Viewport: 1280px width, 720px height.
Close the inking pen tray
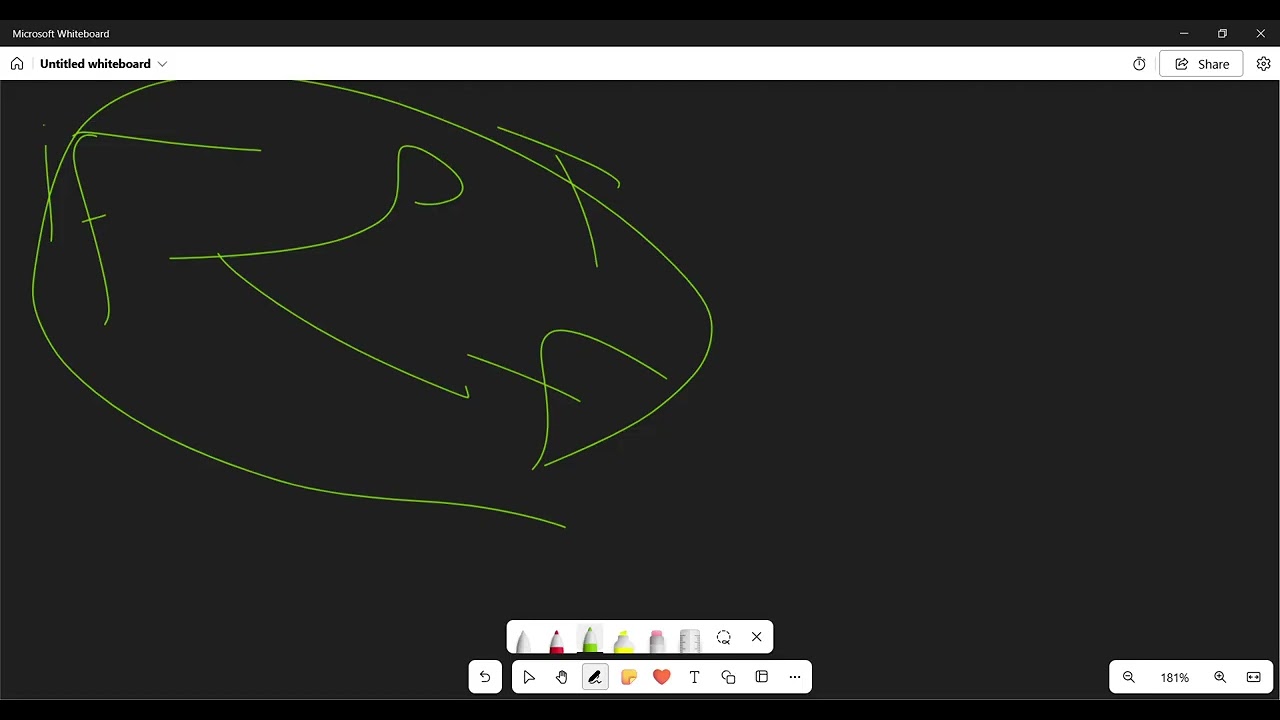pos(757,637)
